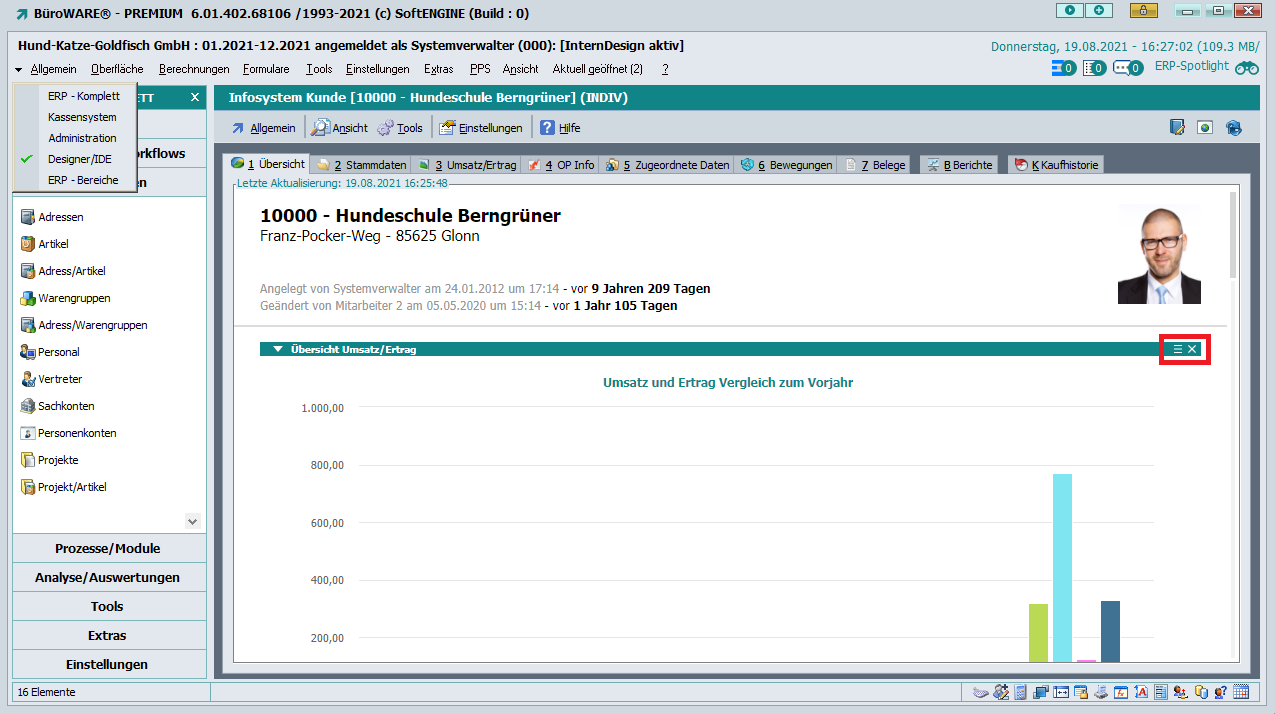
Task: Collapse the Übersicht Umsatz/Ertrag section triangle
Action: [277, 349]
